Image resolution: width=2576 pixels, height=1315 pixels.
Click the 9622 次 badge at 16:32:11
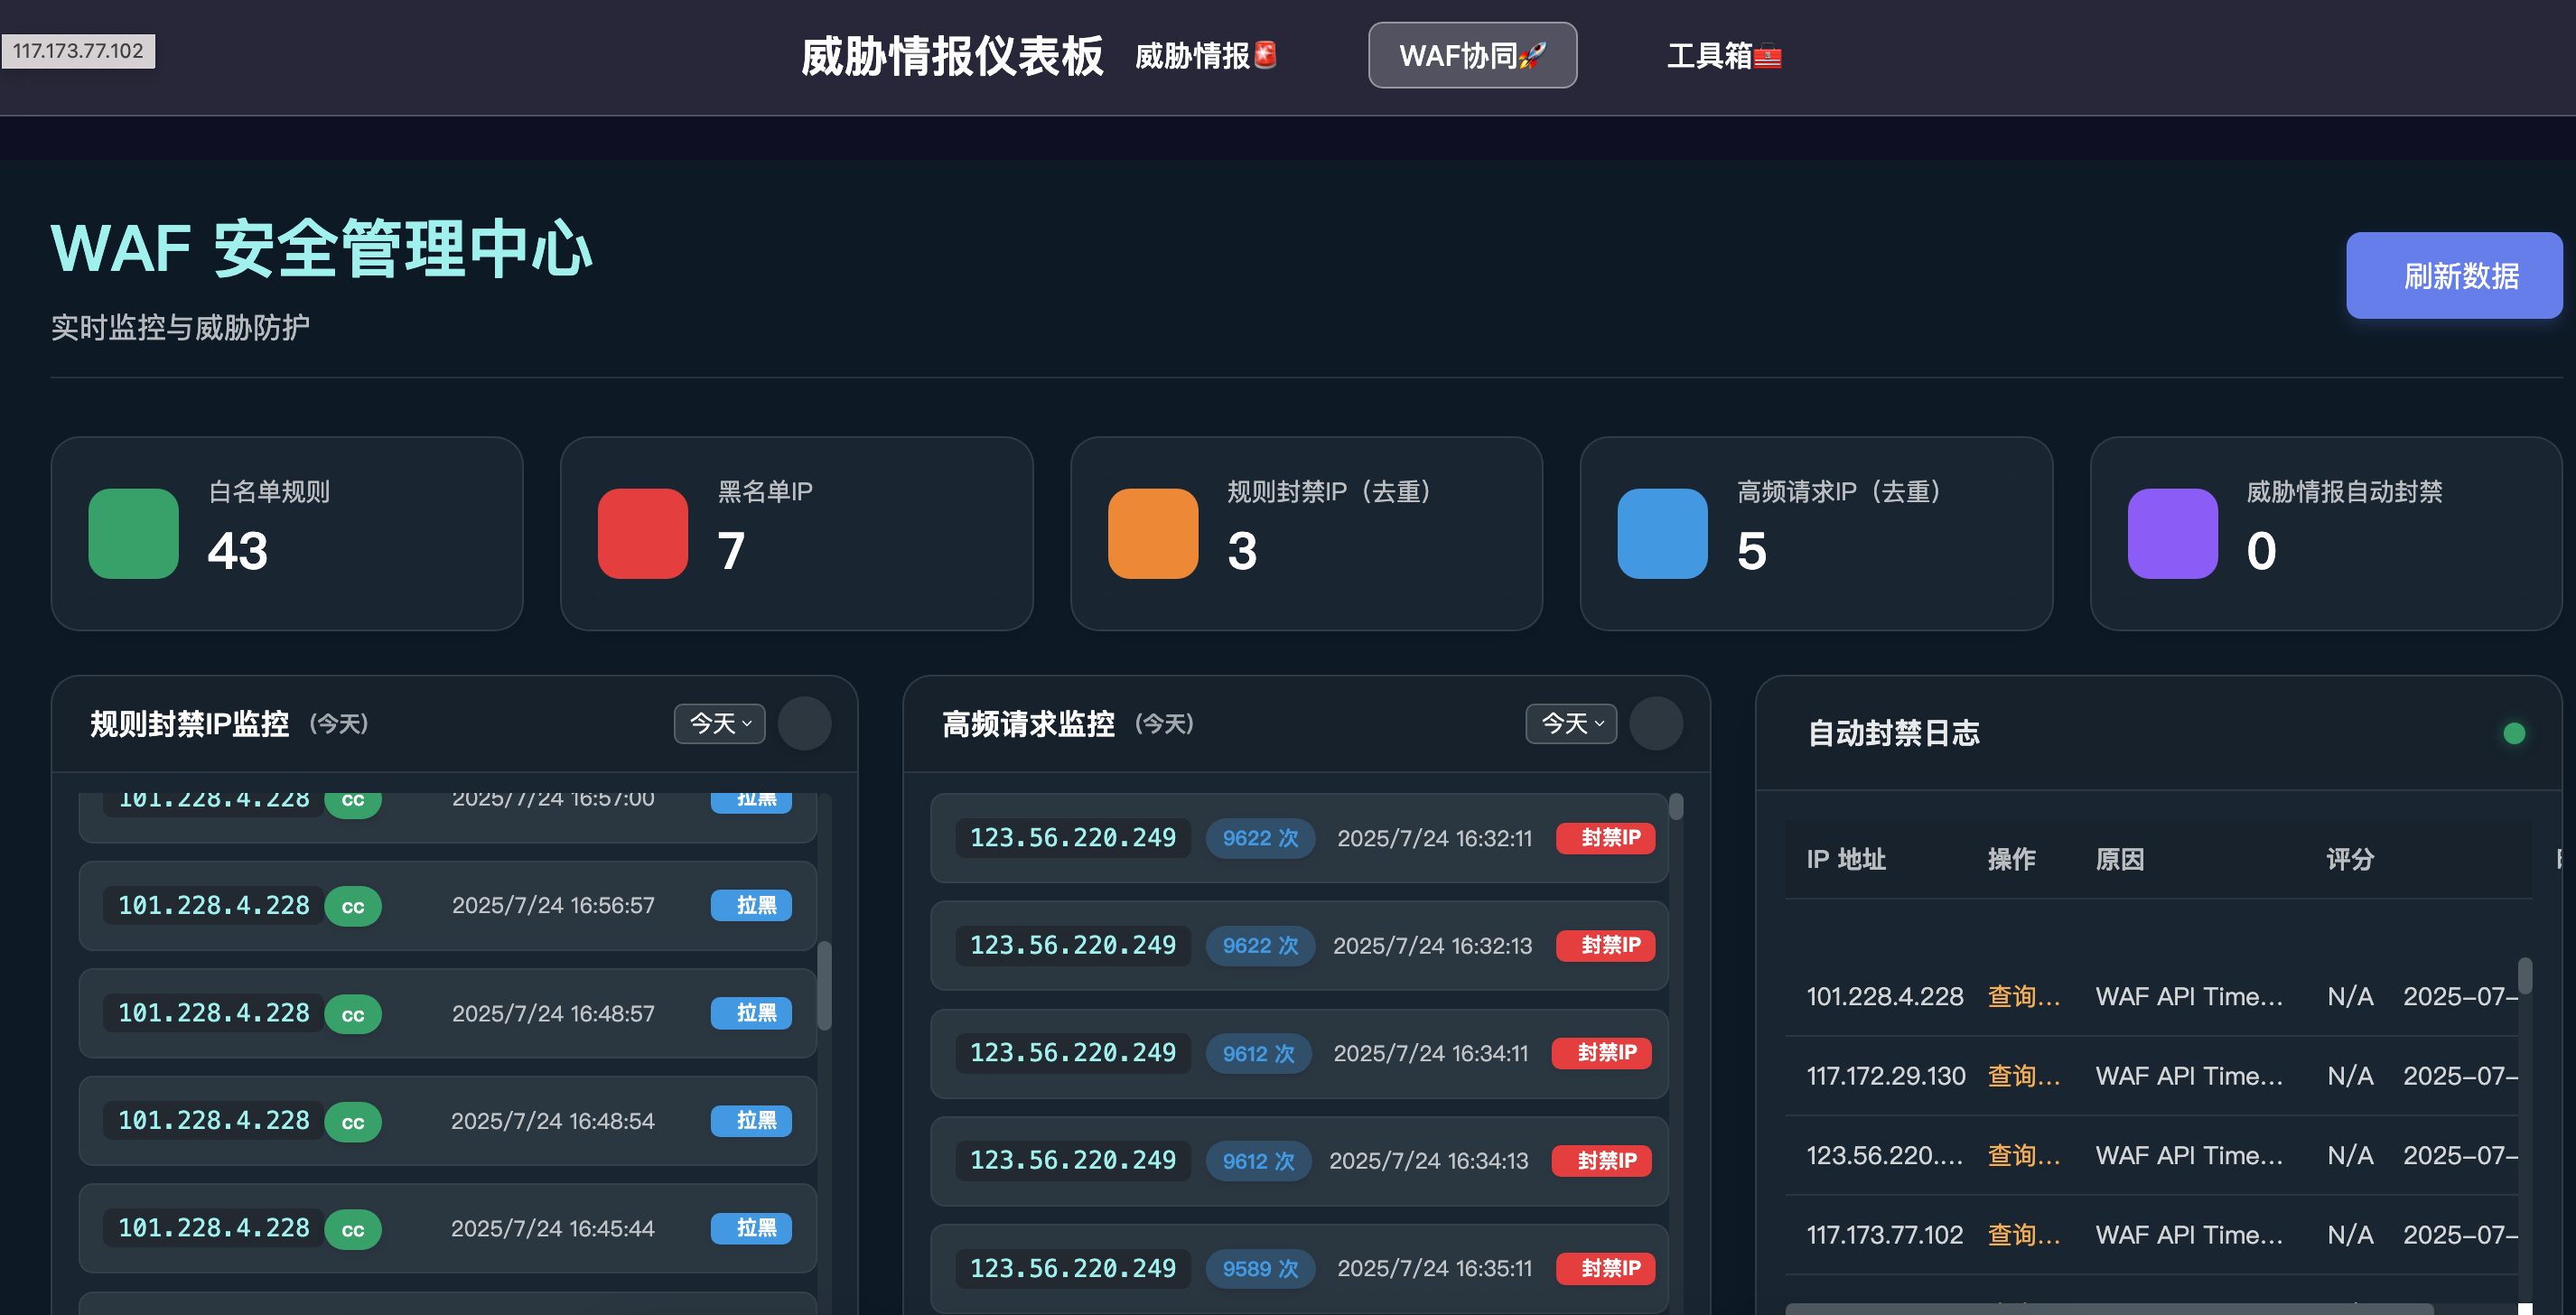1259,838
